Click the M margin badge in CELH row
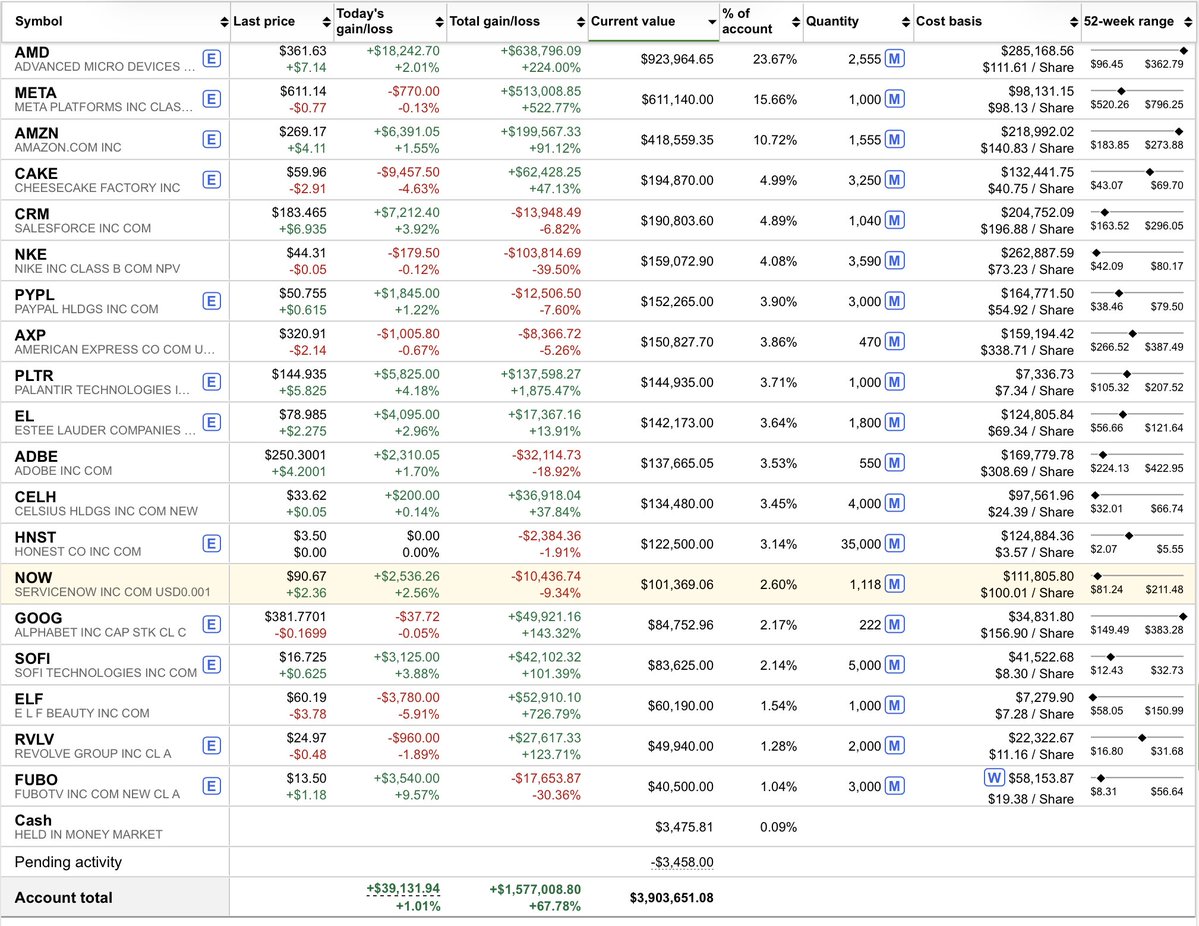1199x926 pixels. coord(895,503)
